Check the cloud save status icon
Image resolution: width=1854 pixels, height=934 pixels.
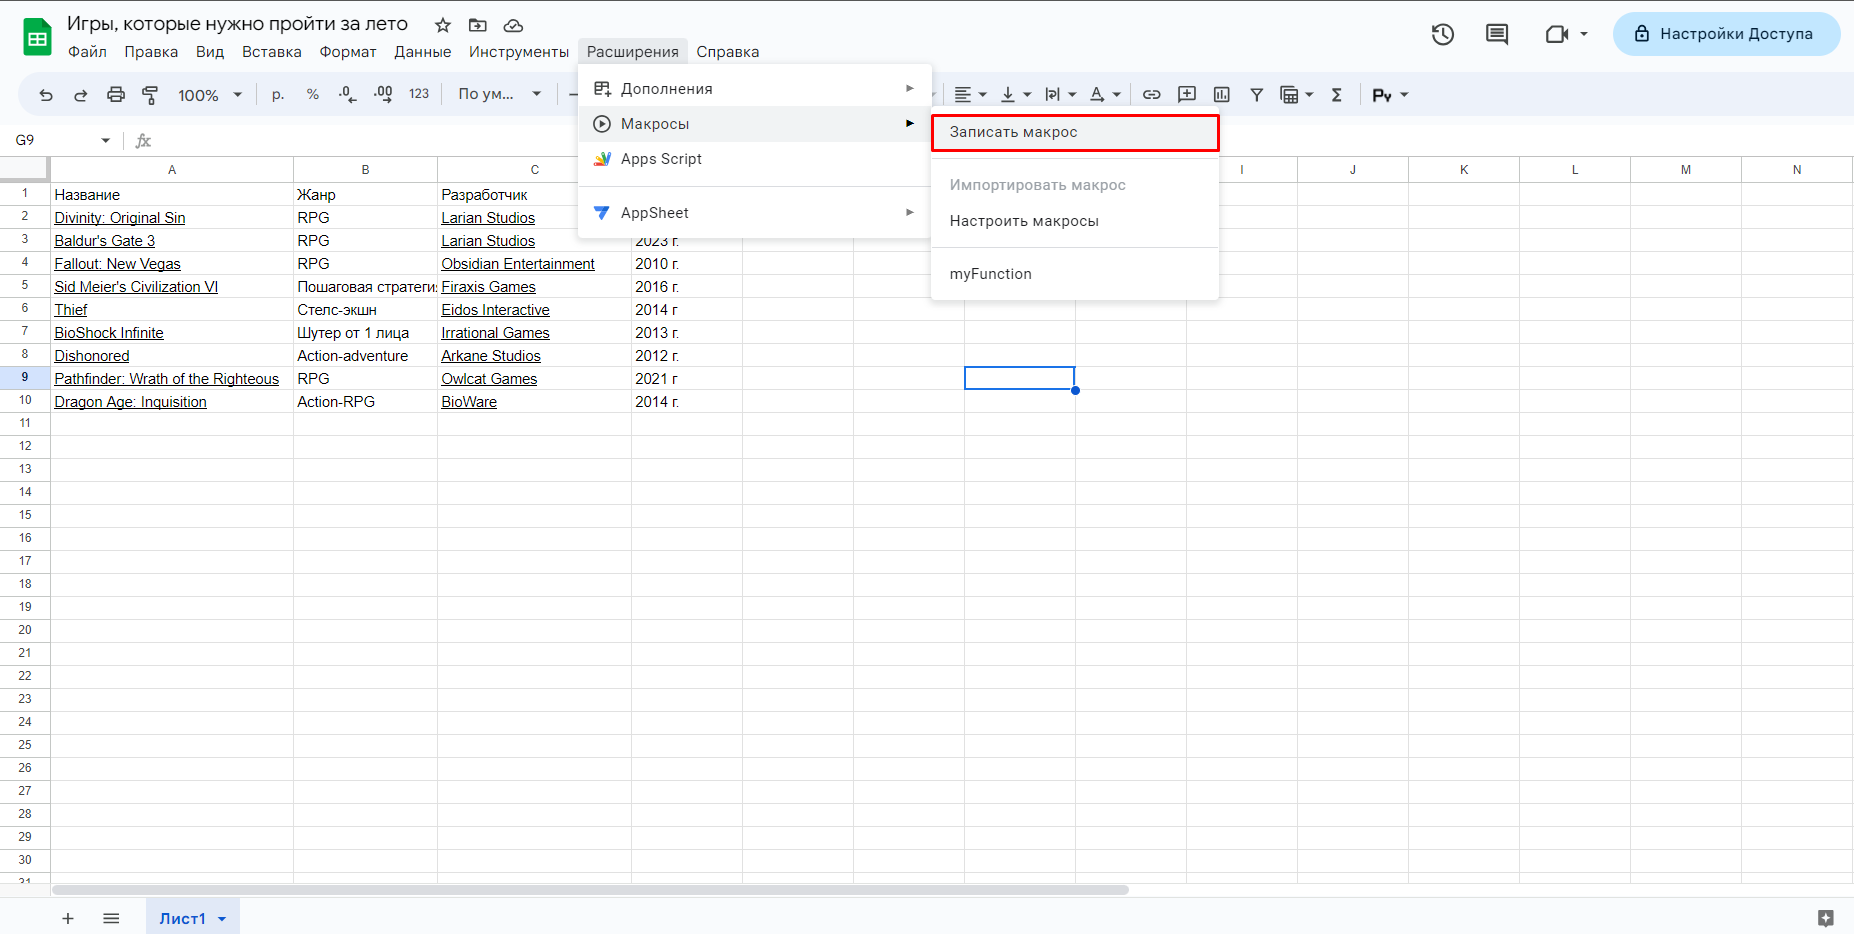(513, 25)
